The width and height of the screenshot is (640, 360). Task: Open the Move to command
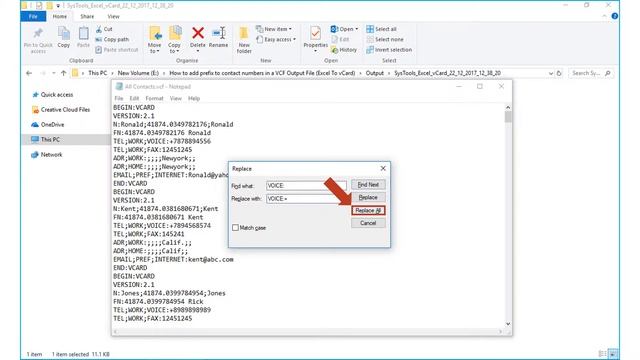tap(154, 40)
